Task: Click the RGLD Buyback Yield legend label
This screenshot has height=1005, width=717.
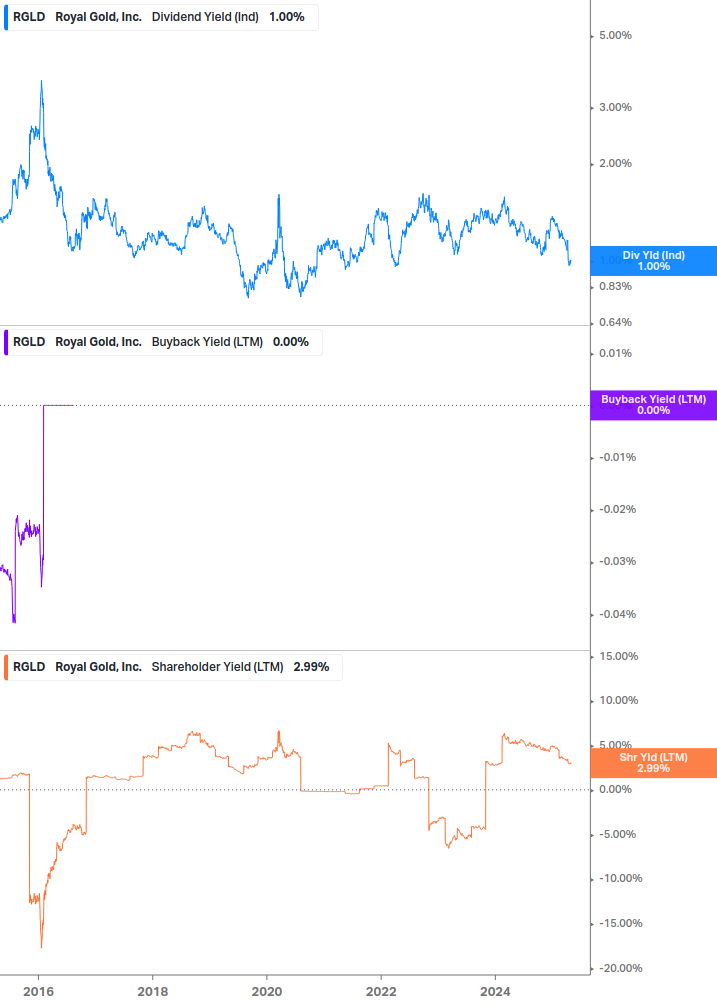Action: coord(161,342)
